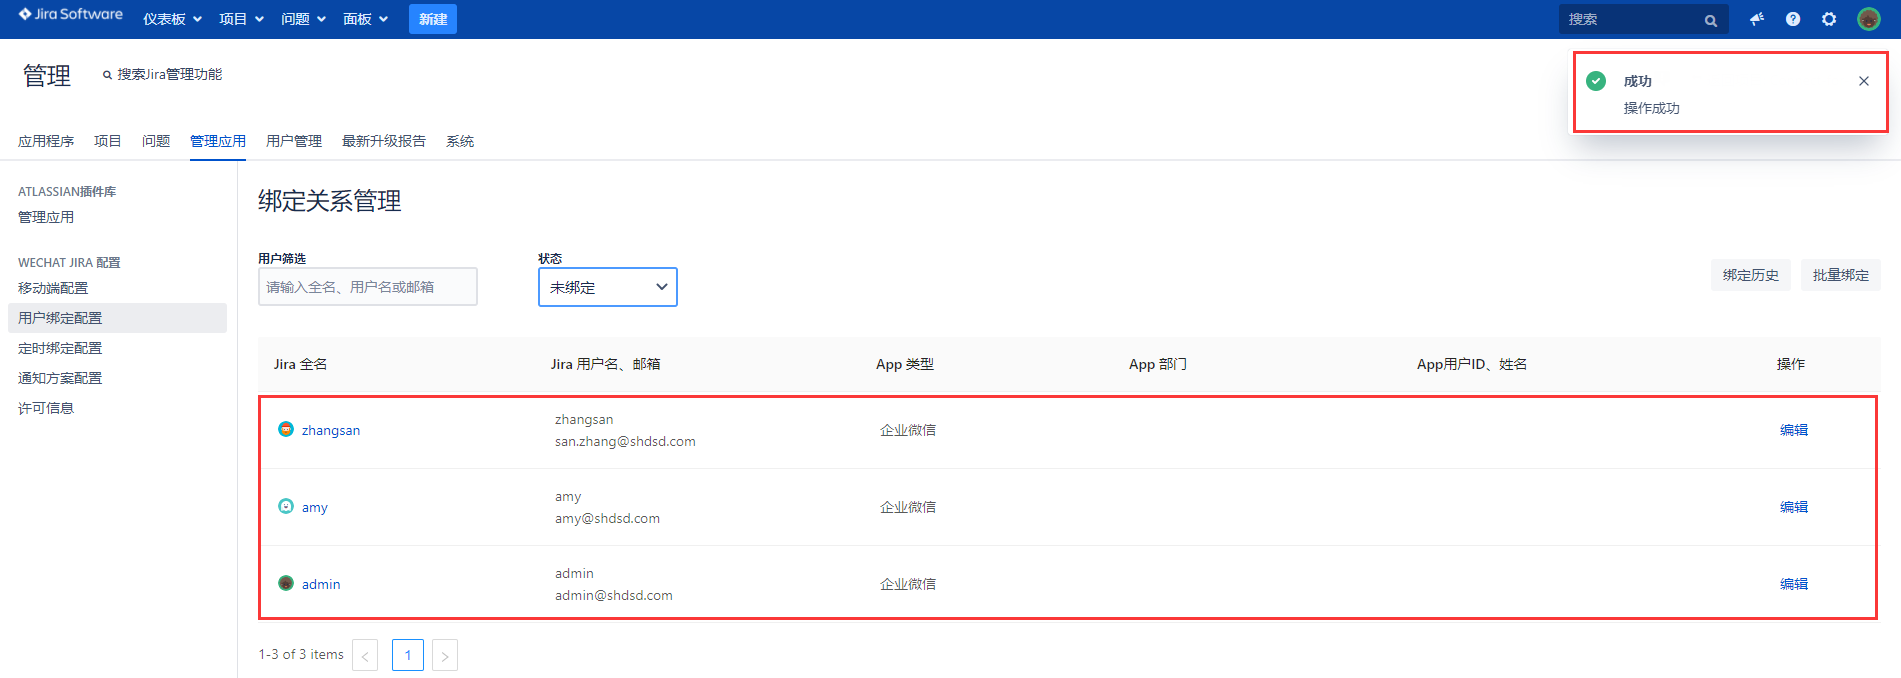Viewport: 1901px width, 678px height.
Task: Open the 面板 dropdown menu
Action: [365, 19]
